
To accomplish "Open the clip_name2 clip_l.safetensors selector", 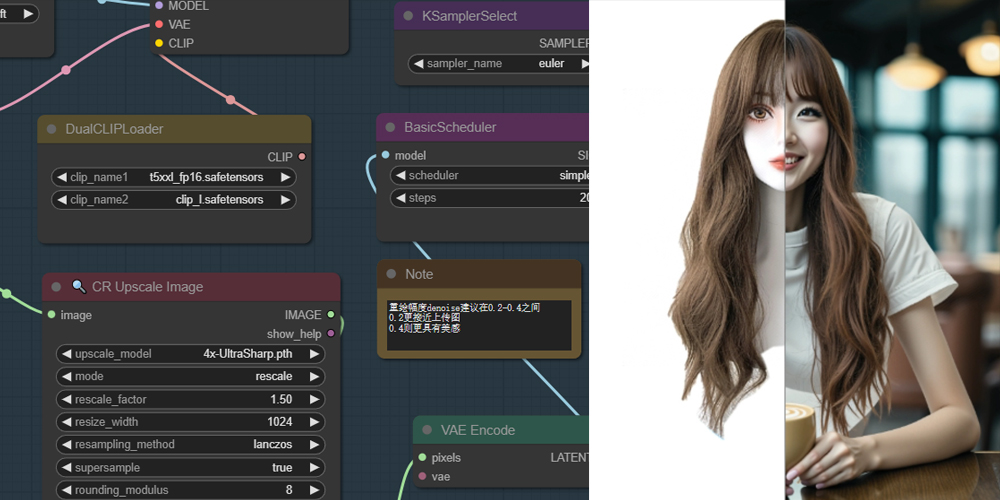I will pyautogui.click(x=173, y=200).
